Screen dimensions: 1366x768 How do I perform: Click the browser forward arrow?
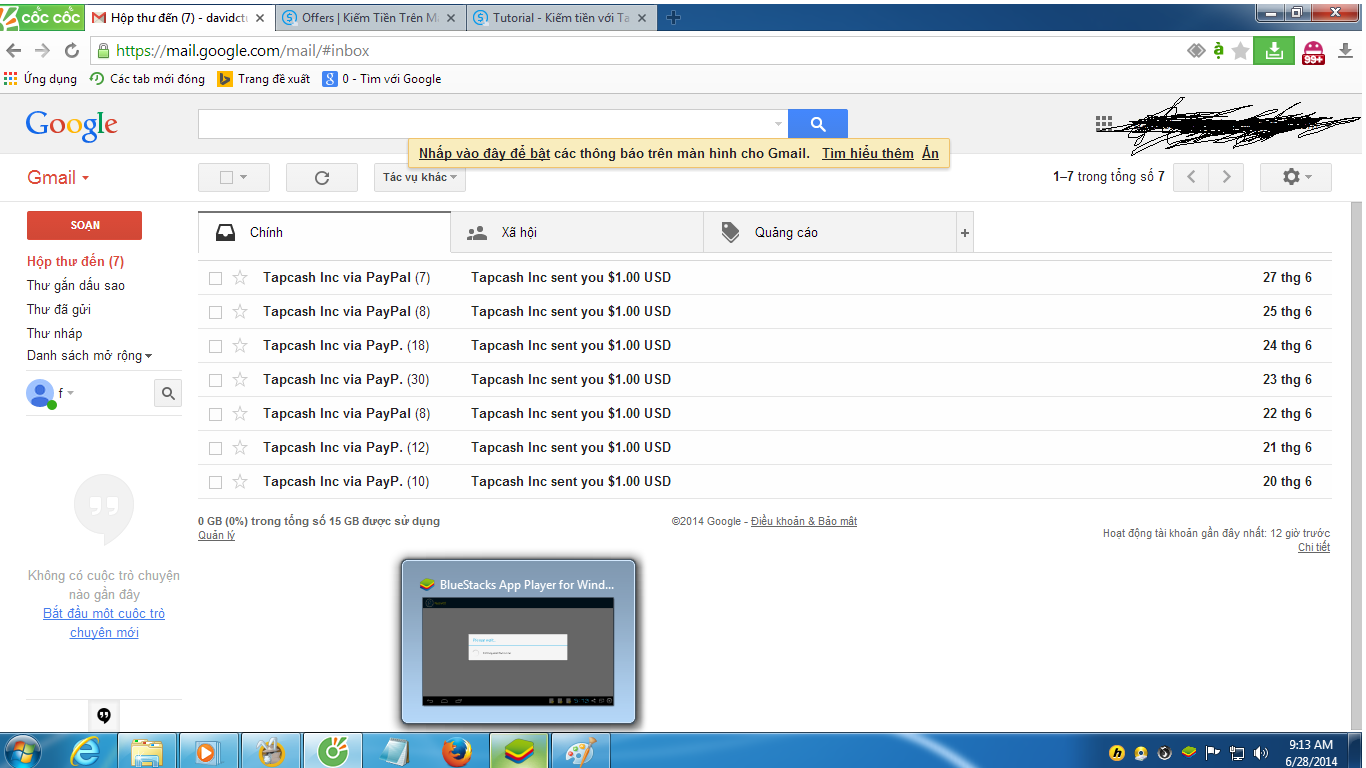(x=42, y=50)
